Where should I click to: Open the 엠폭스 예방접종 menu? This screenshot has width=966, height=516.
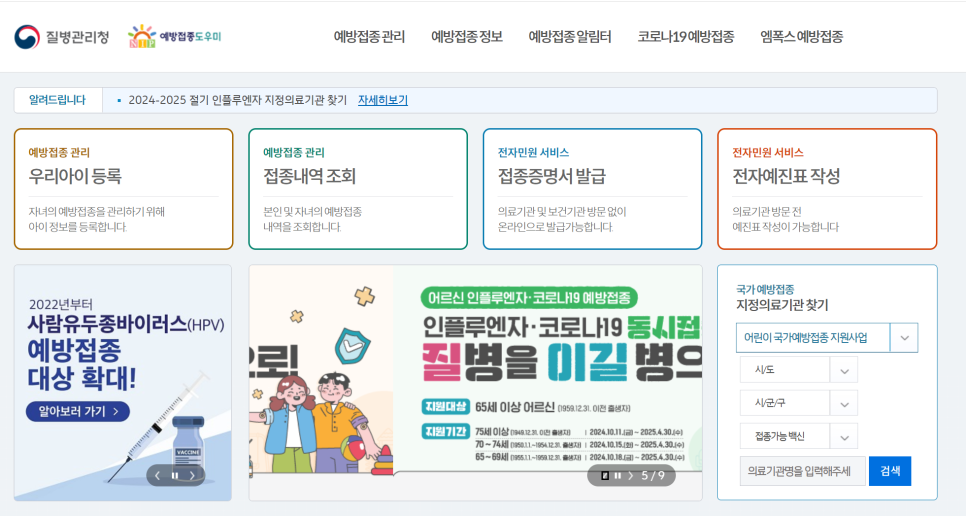tap(802, 37)
